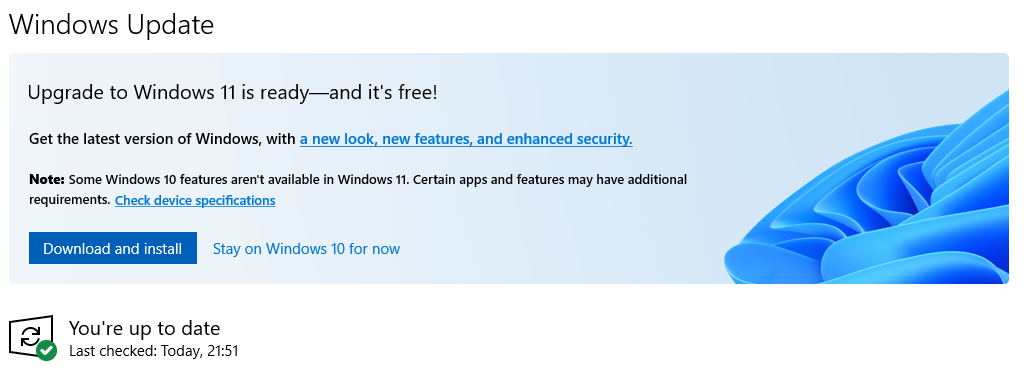This screenshot has height=370, width=1032.
Task: Click the You're up to date status text
Action: [x=144, y=328]
